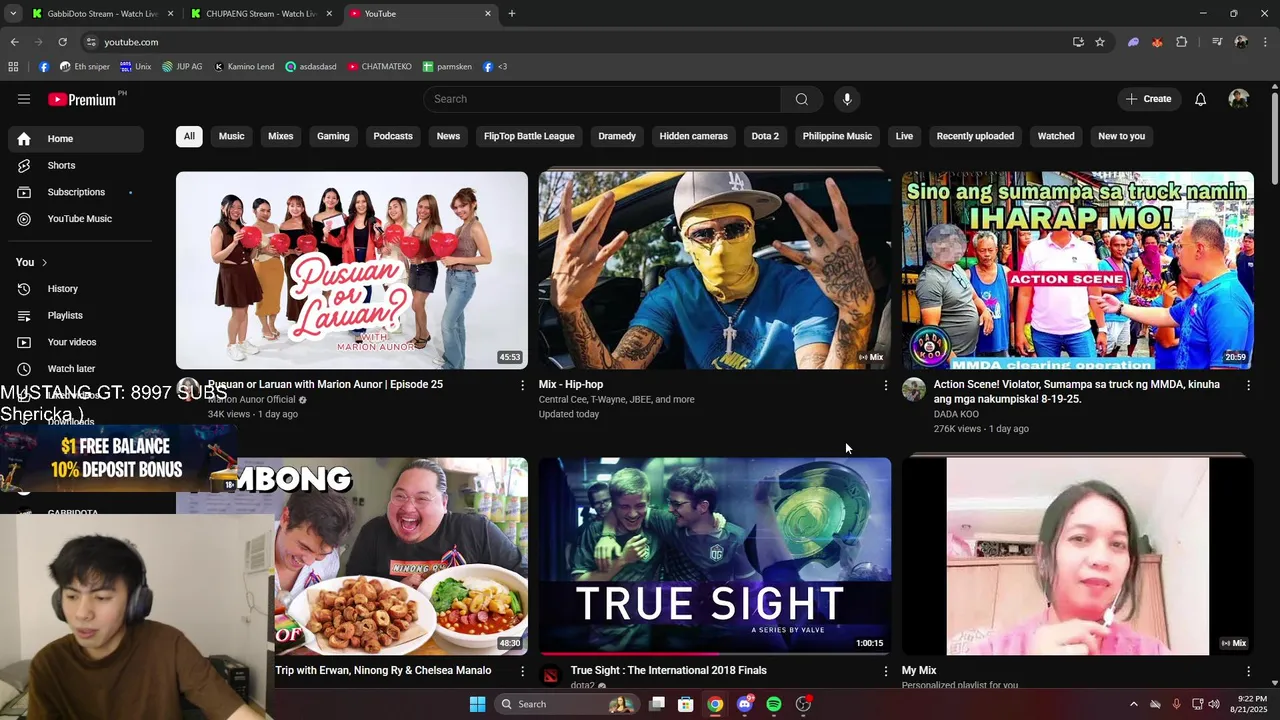Select the Live filter chip
The image size is (1280, 720).
[x=904, y=136]
